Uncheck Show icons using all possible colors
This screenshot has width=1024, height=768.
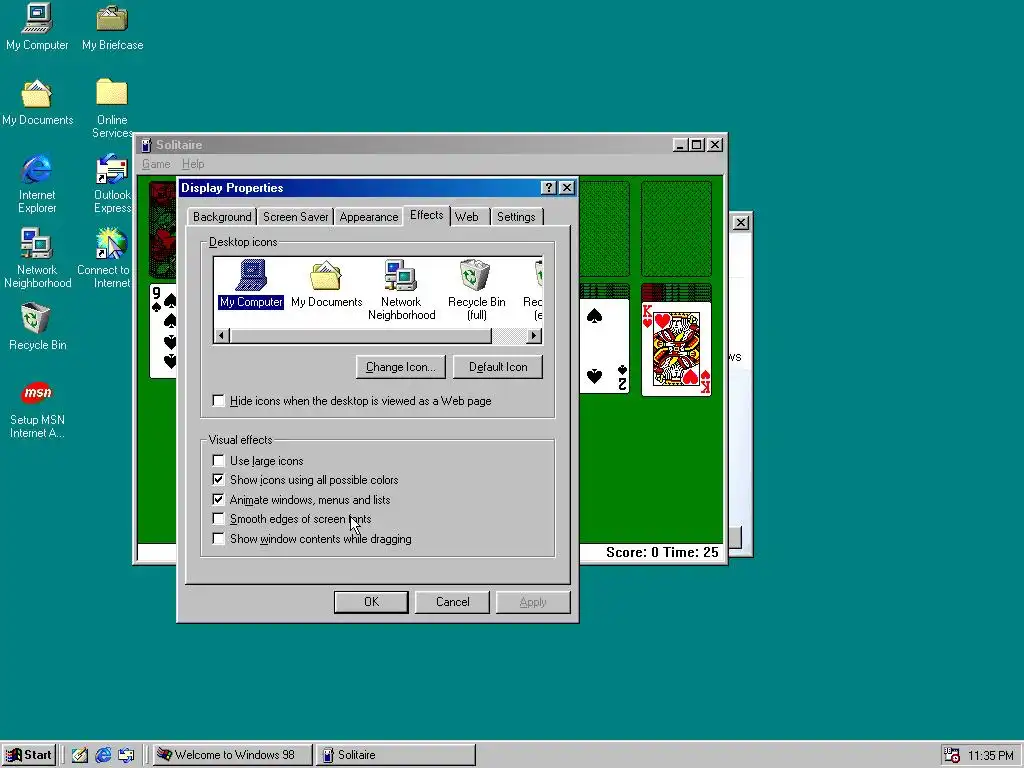tap(218, 480)
